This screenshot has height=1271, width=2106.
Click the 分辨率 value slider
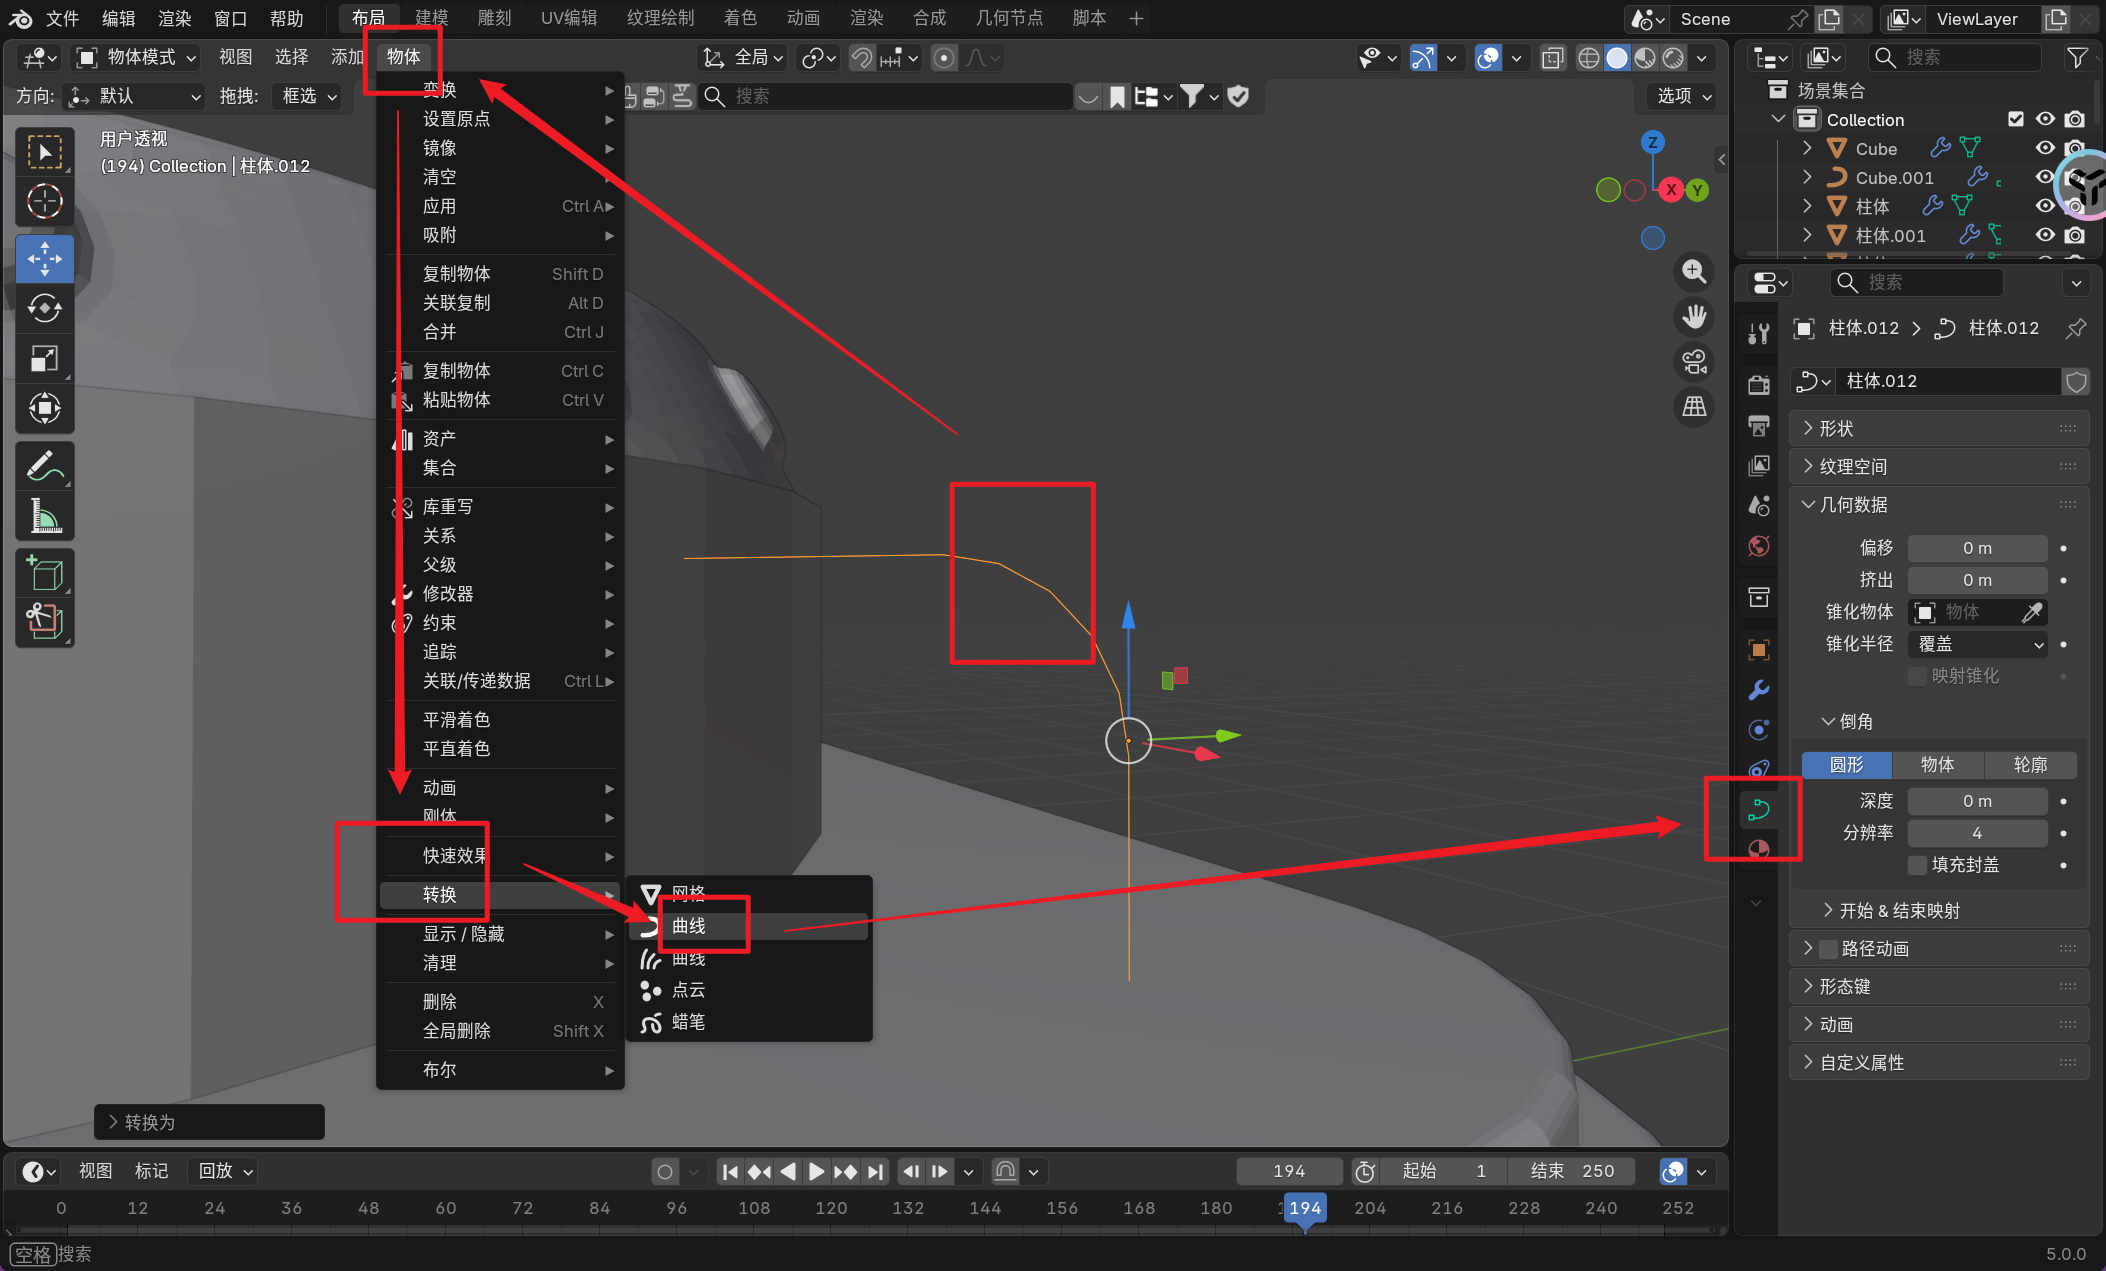point(1976,833)
